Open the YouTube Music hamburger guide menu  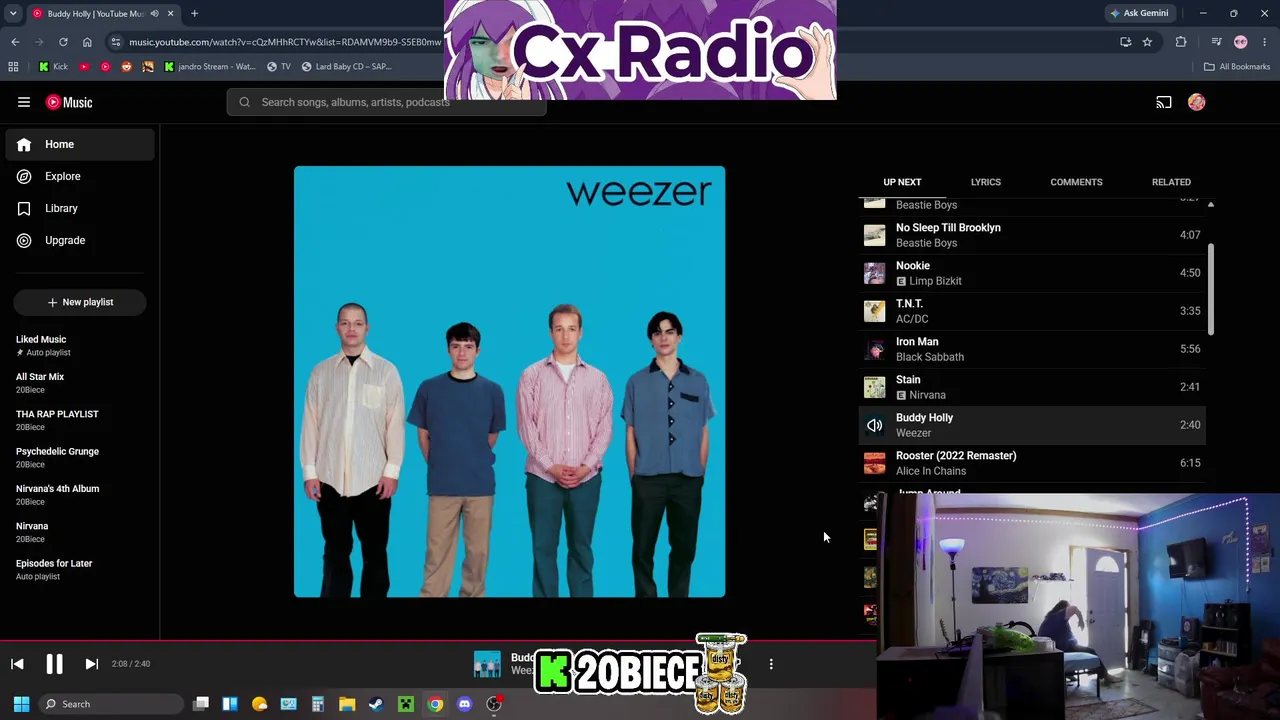pos(24,102)
